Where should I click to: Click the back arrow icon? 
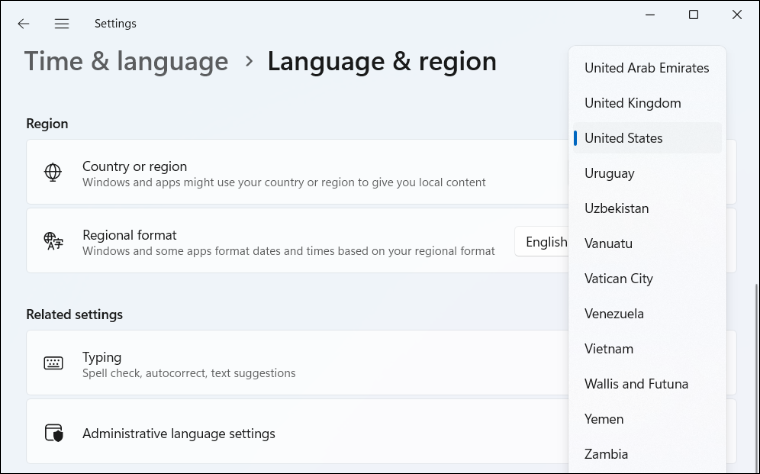(23, 24)
